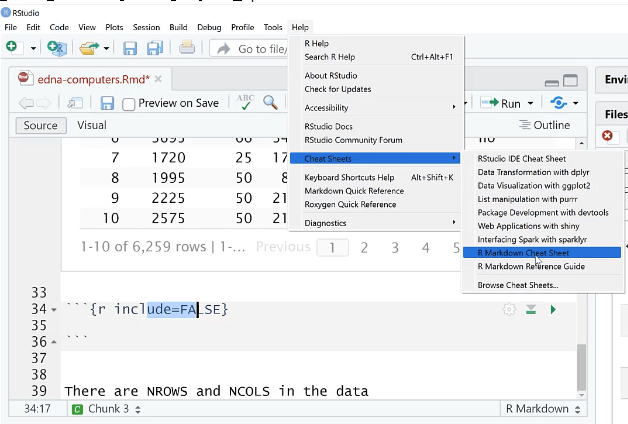
Task: Click the Create a Project icon
Action: [57, 48]
